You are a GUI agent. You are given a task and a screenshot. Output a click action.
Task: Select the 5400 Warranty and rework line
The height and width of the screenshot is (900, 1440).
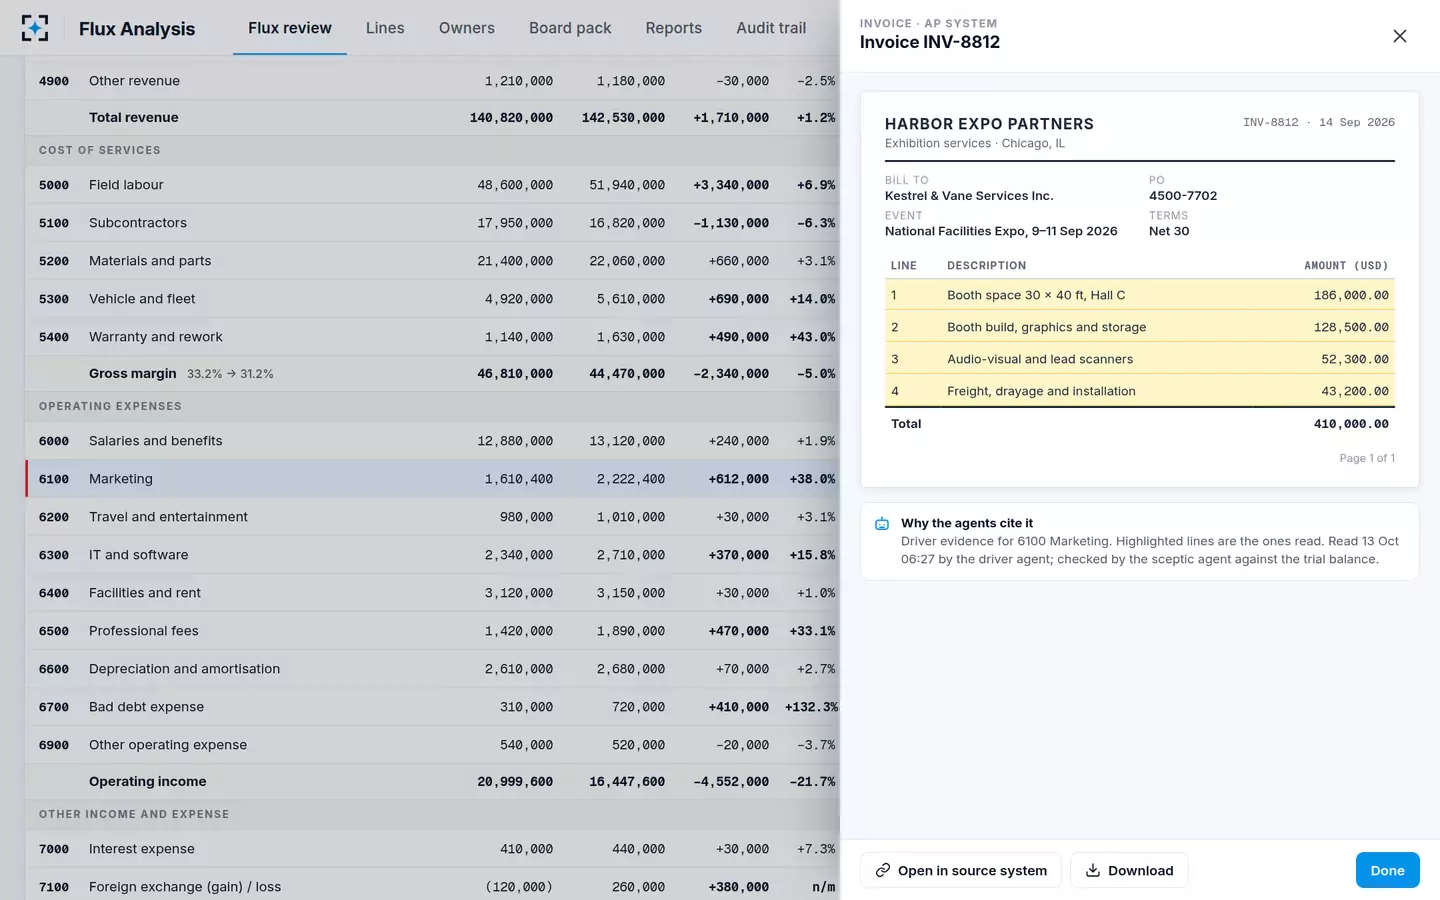(433, 337)
